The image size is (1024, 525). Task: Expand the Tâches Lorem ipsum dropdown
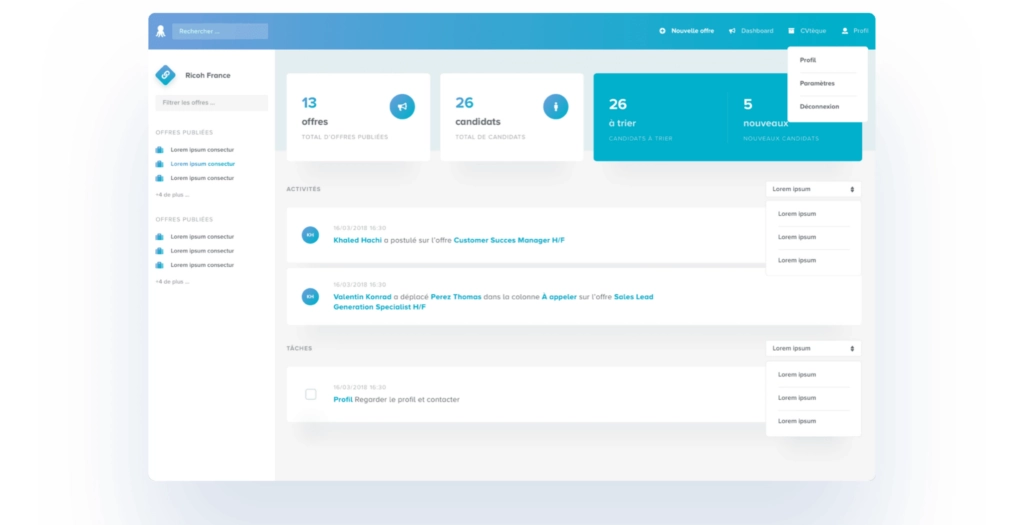[813, 349]
